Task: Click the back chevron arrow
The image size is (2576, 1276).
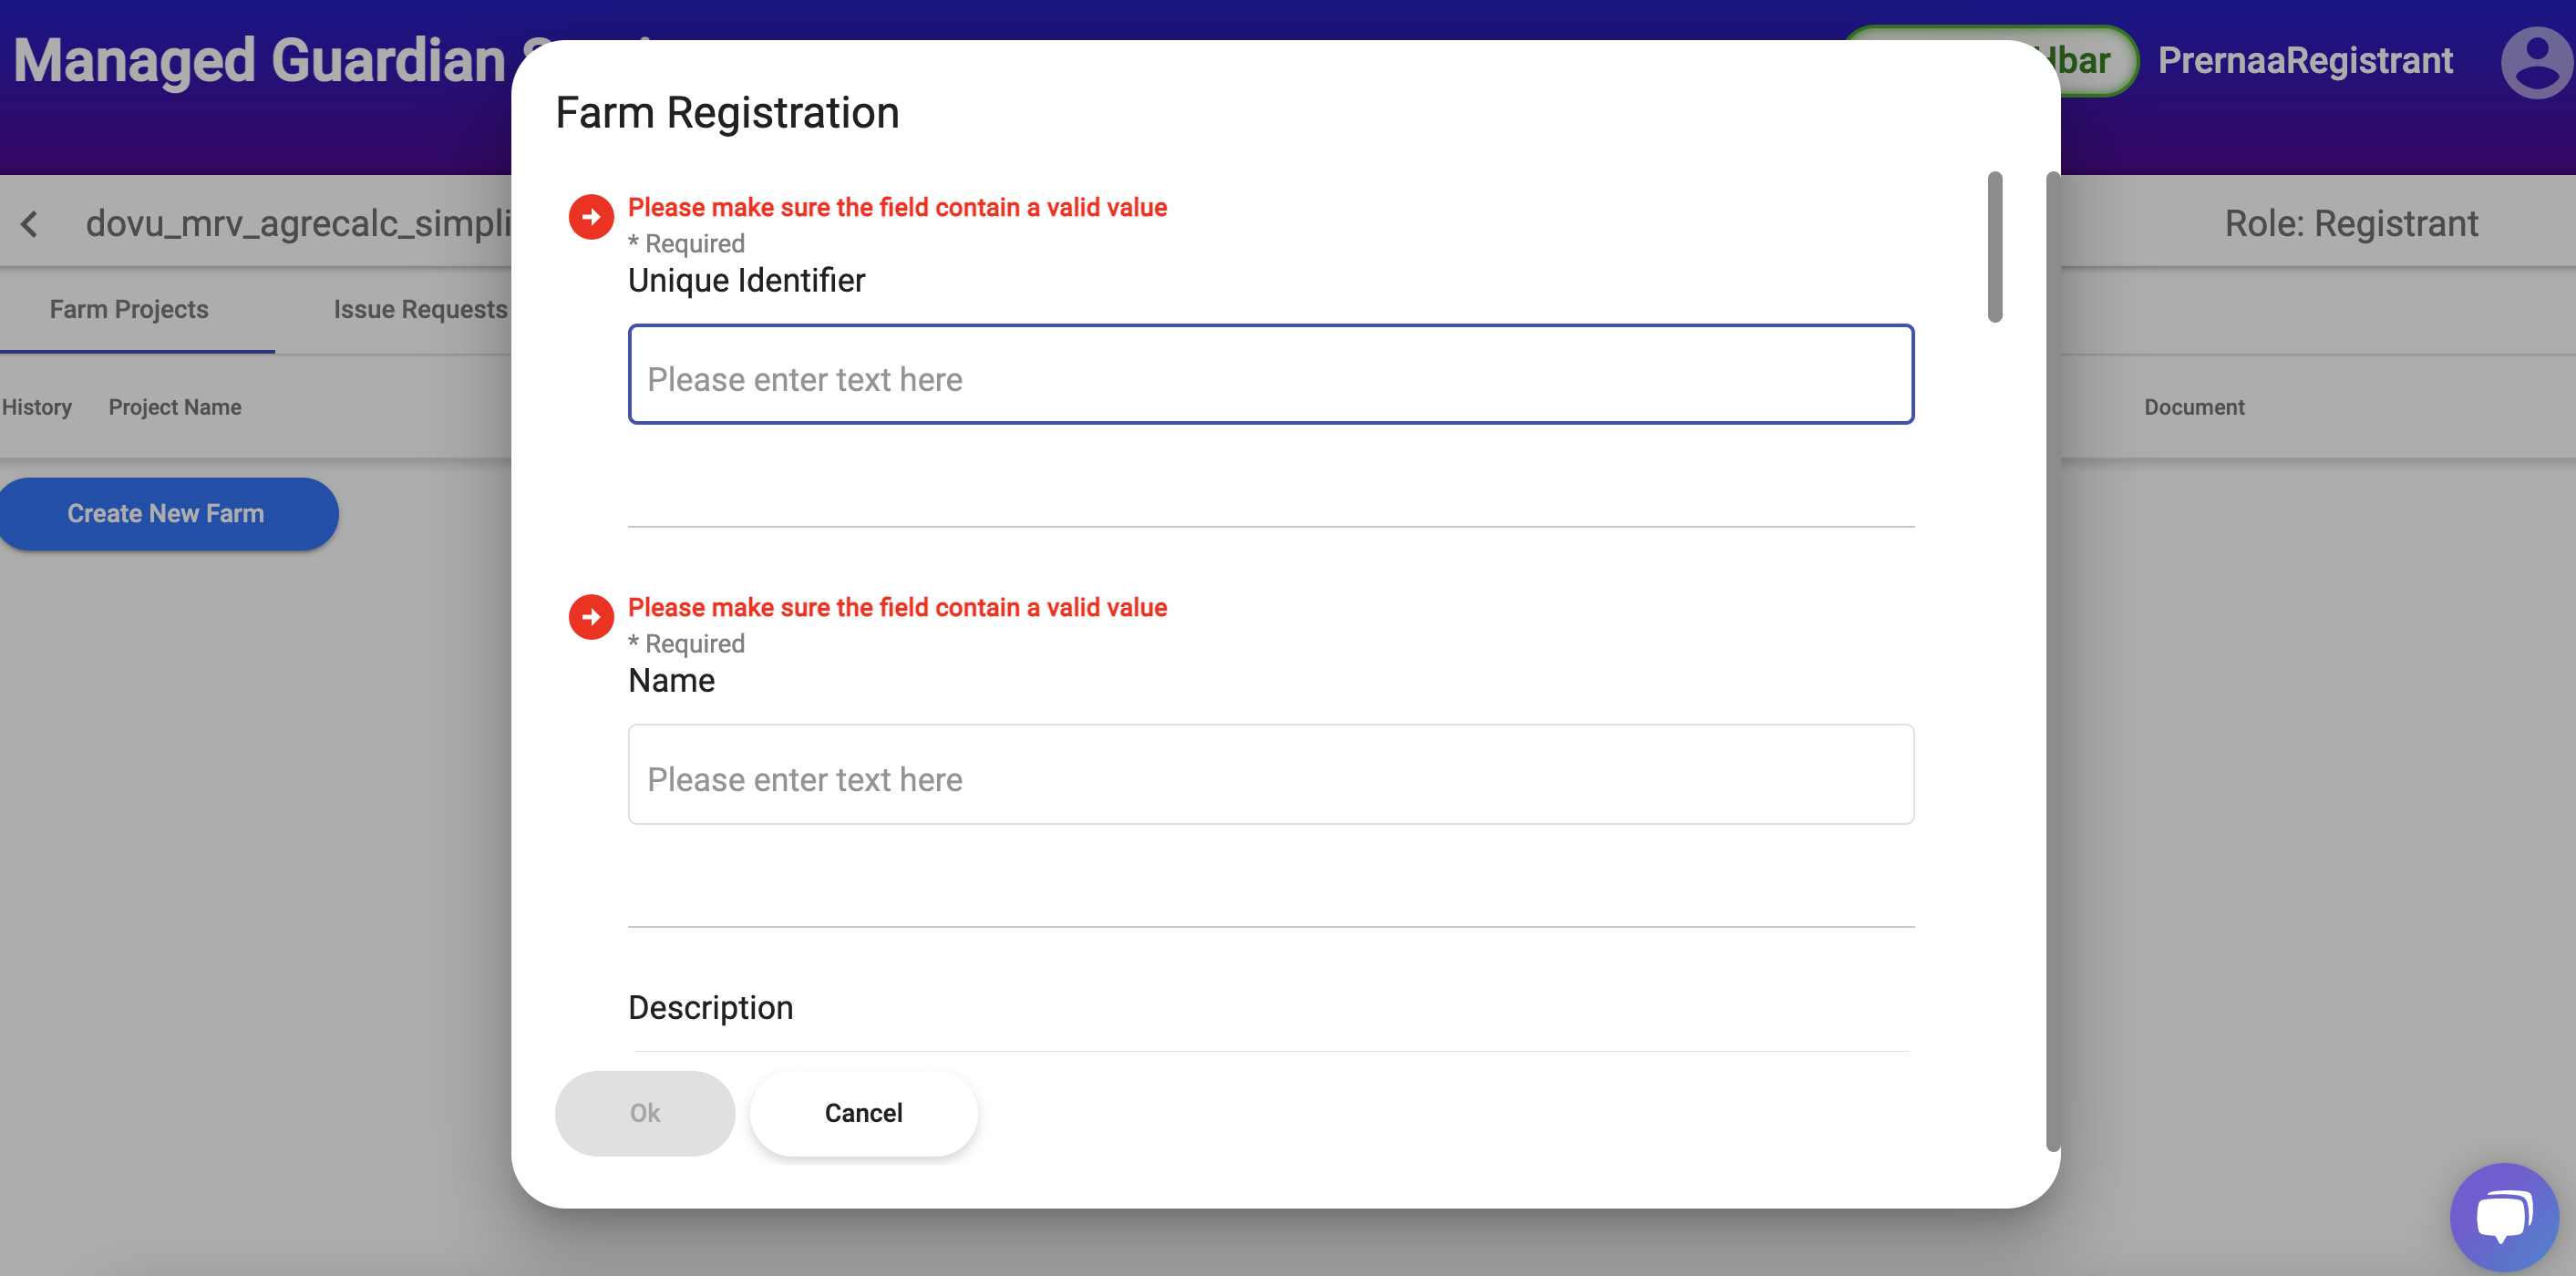Action: click(30, 223)
